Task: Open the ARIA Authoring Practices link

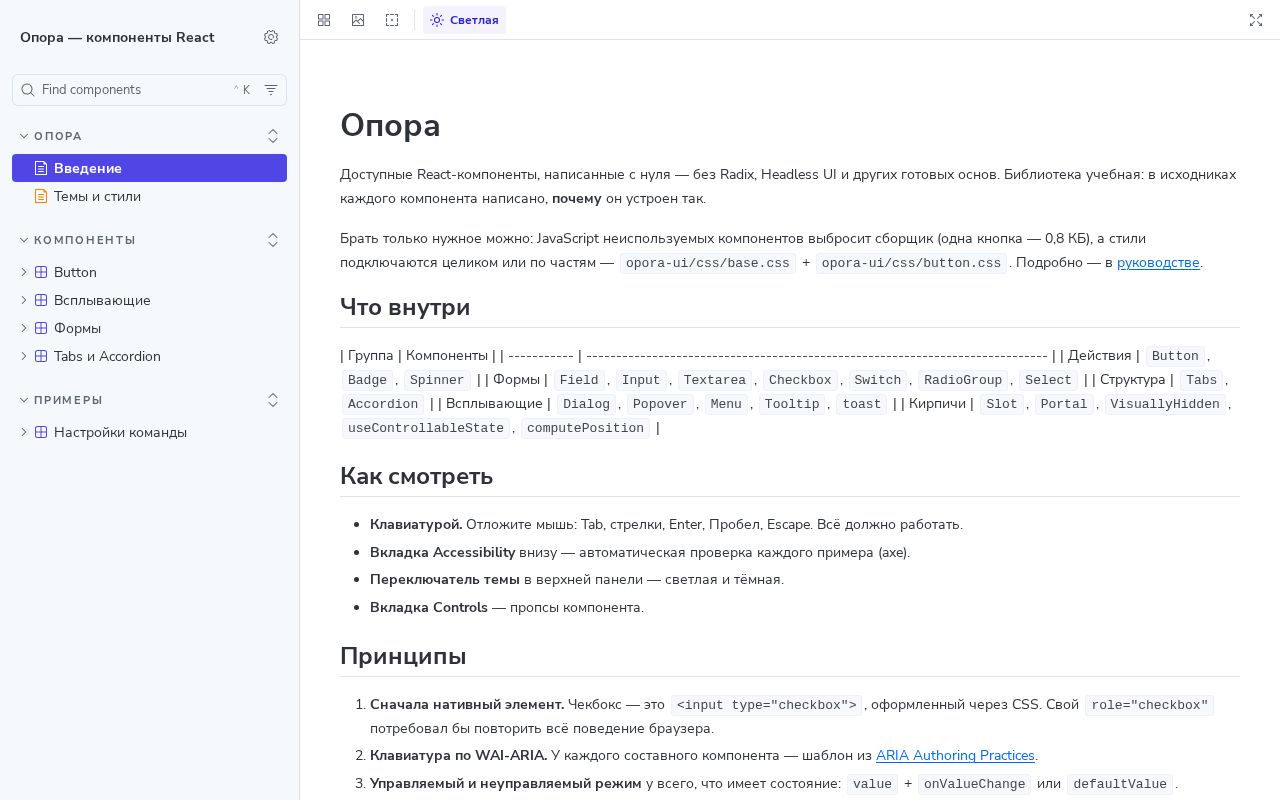Action: 955,755
